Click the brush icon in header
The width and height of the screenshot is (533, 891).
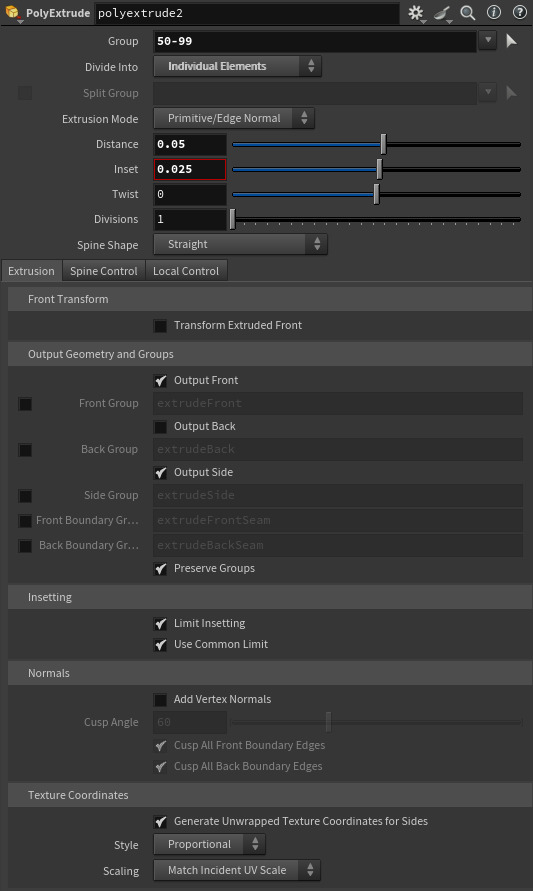click(x=442, y=13)
